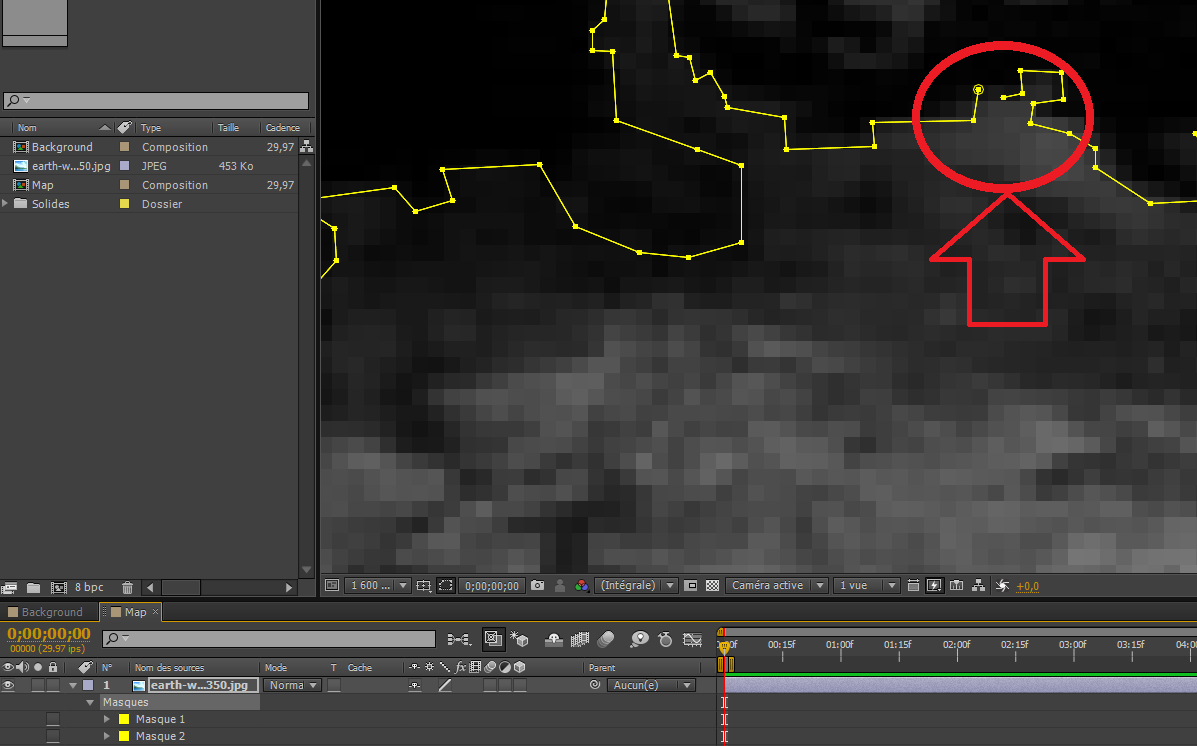Click the 8 bpc color depth button

pyautogui.click(x=89, y=588)
